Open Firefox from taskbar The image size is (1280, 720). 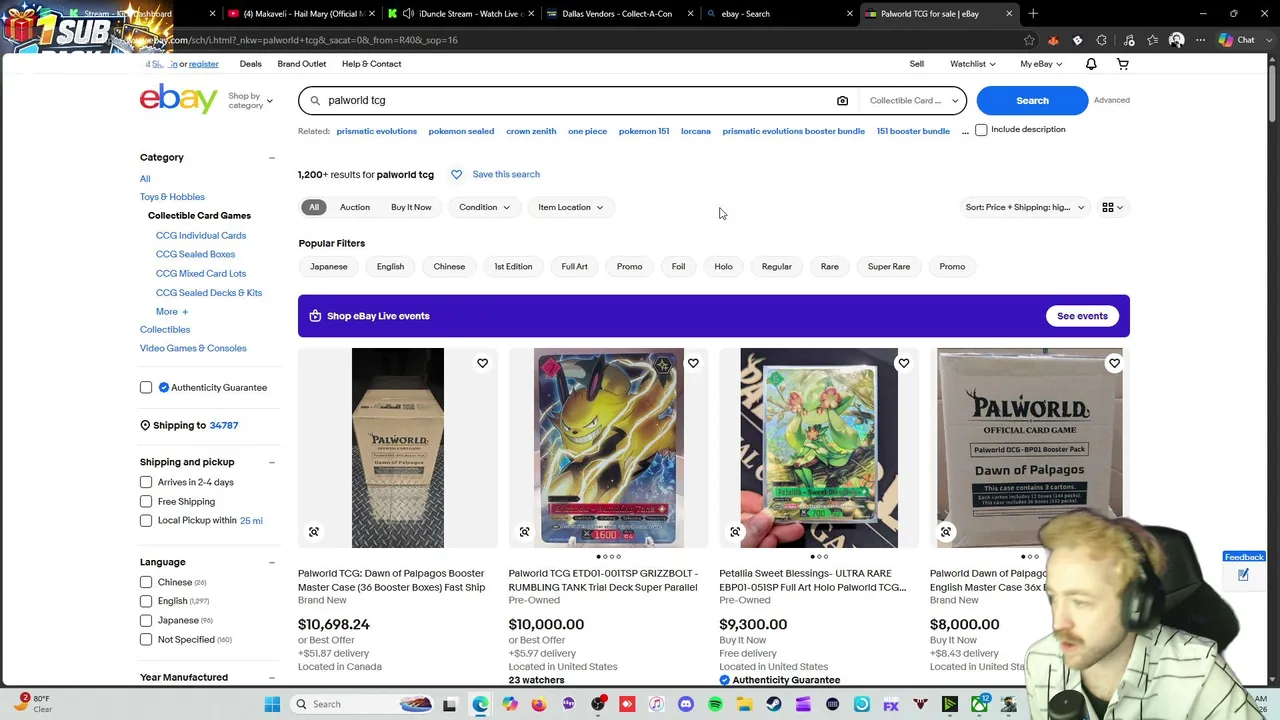539,704
